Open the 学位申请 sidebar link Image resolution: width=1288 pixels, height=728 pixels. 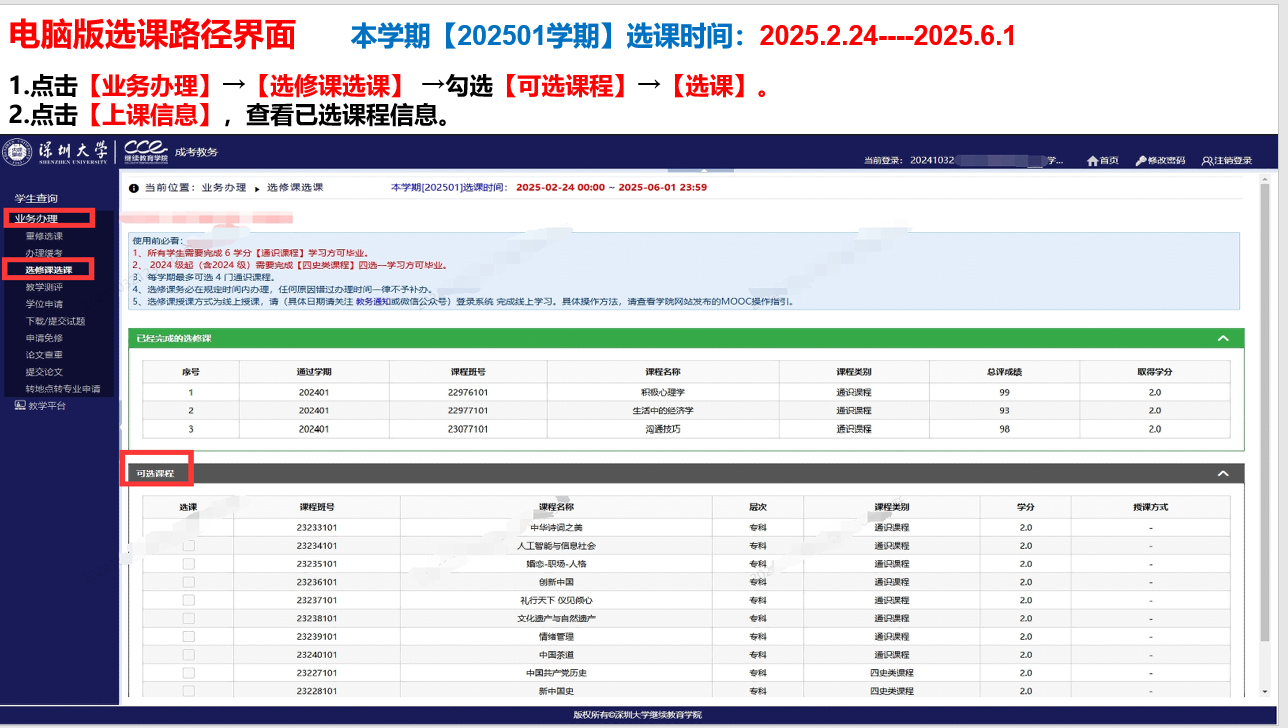[44, 304]
